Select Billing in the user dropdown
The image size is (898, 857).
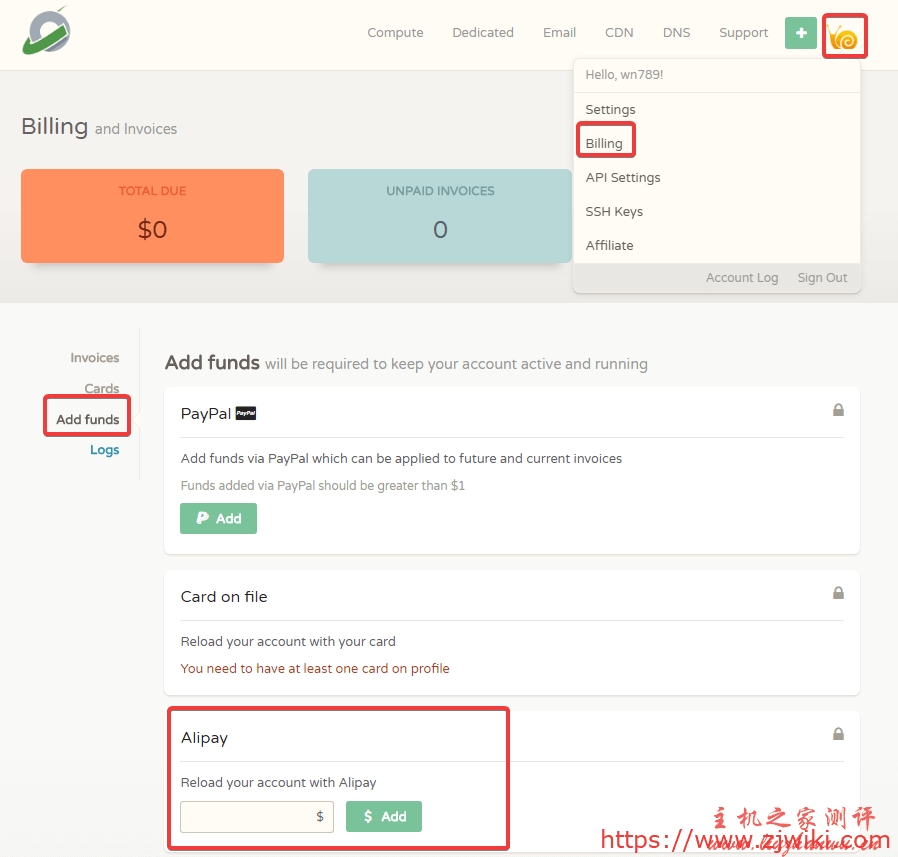pos(604,144)
